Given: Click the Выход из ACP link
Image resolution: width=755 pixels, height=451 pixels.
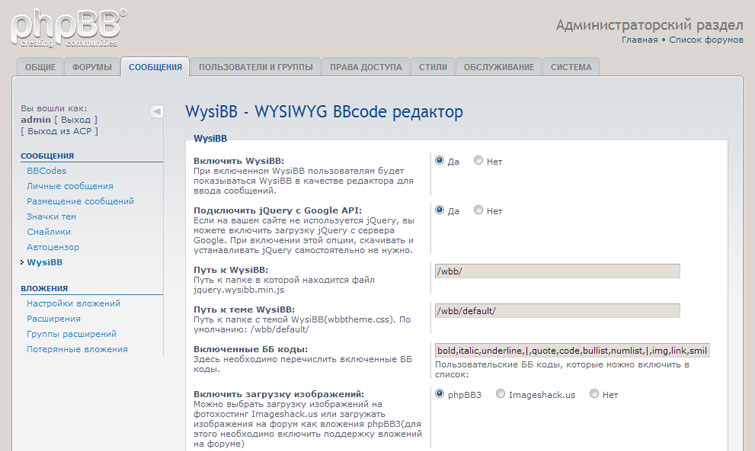Looking at the screenshot, I should 59,131.
